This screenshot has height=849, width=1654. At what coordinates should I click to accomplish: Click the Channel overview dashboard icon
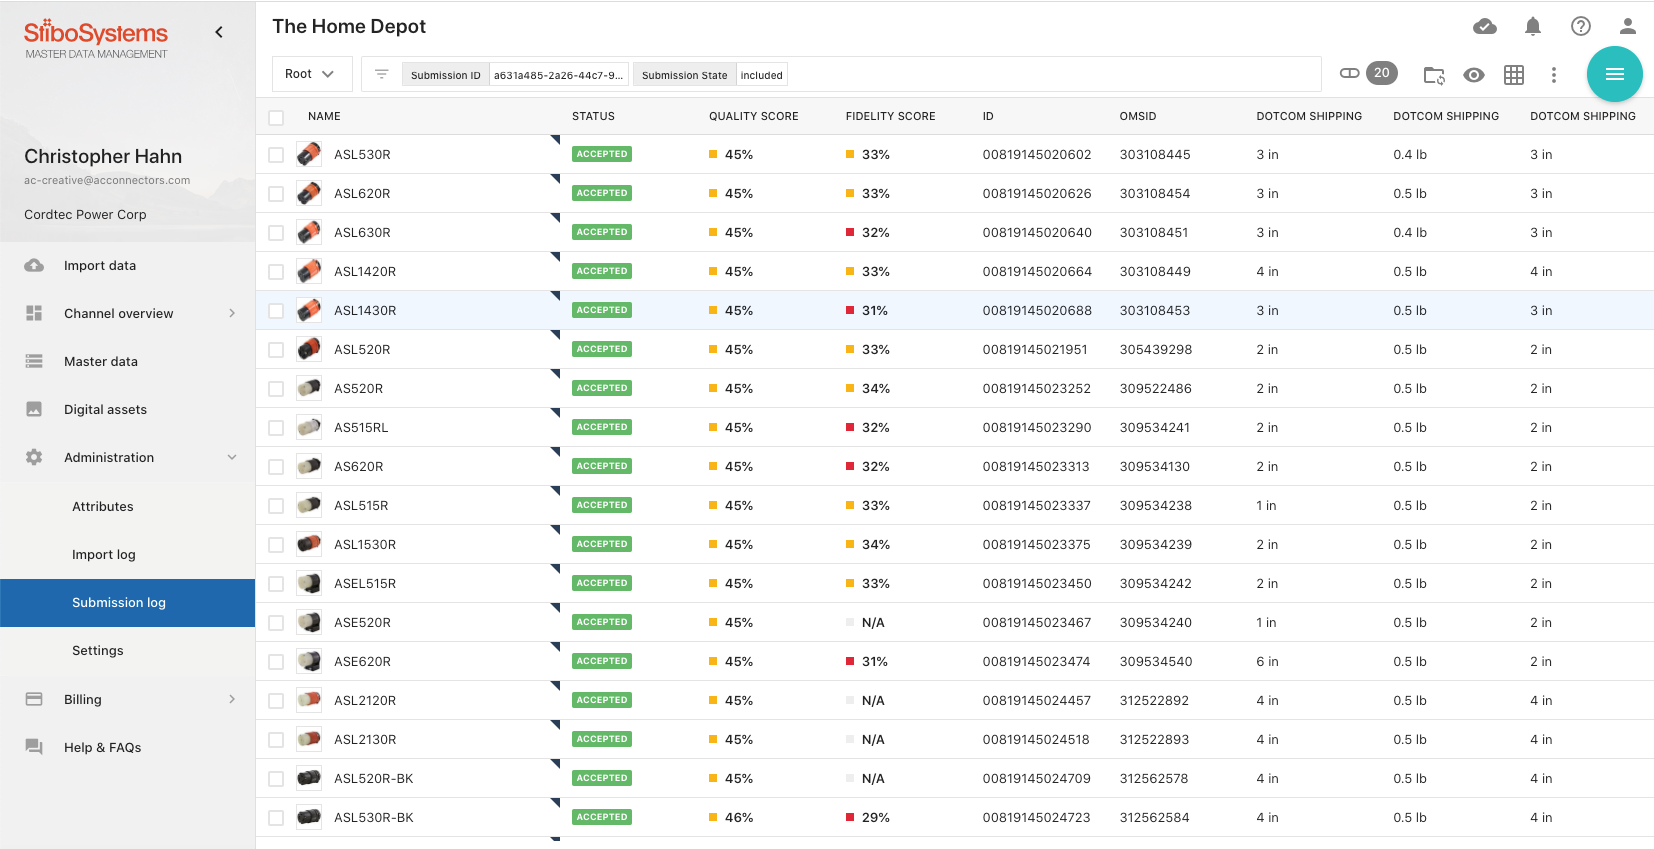click(34, 313)
